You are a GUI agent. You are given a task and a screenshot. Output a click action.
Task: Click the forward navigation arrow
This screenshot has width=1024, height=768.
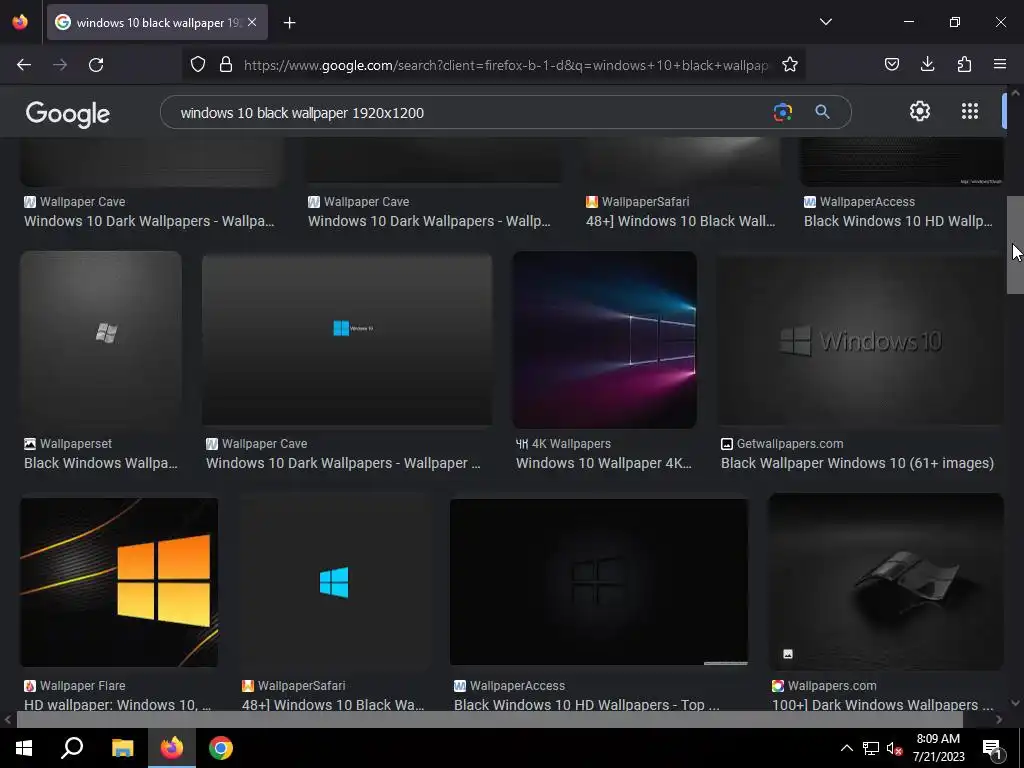coord(60,65)
